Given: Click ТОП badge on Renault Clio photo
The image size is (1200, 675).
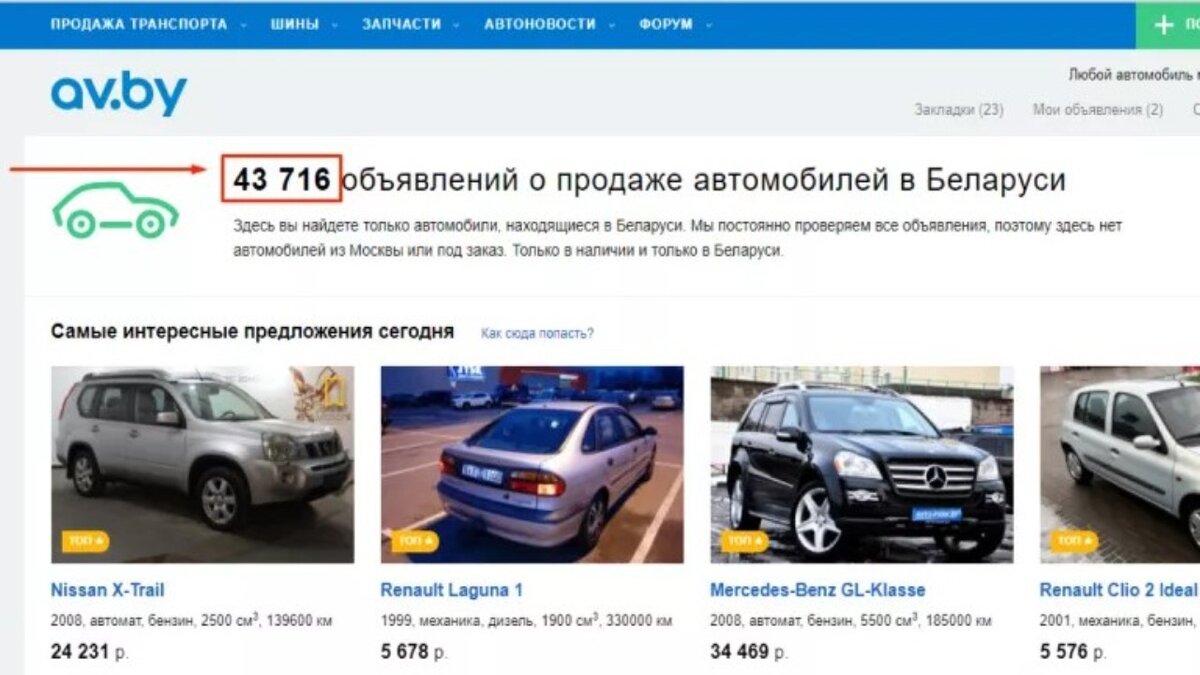Looking at the screenshot, I should pos(1074,541).
